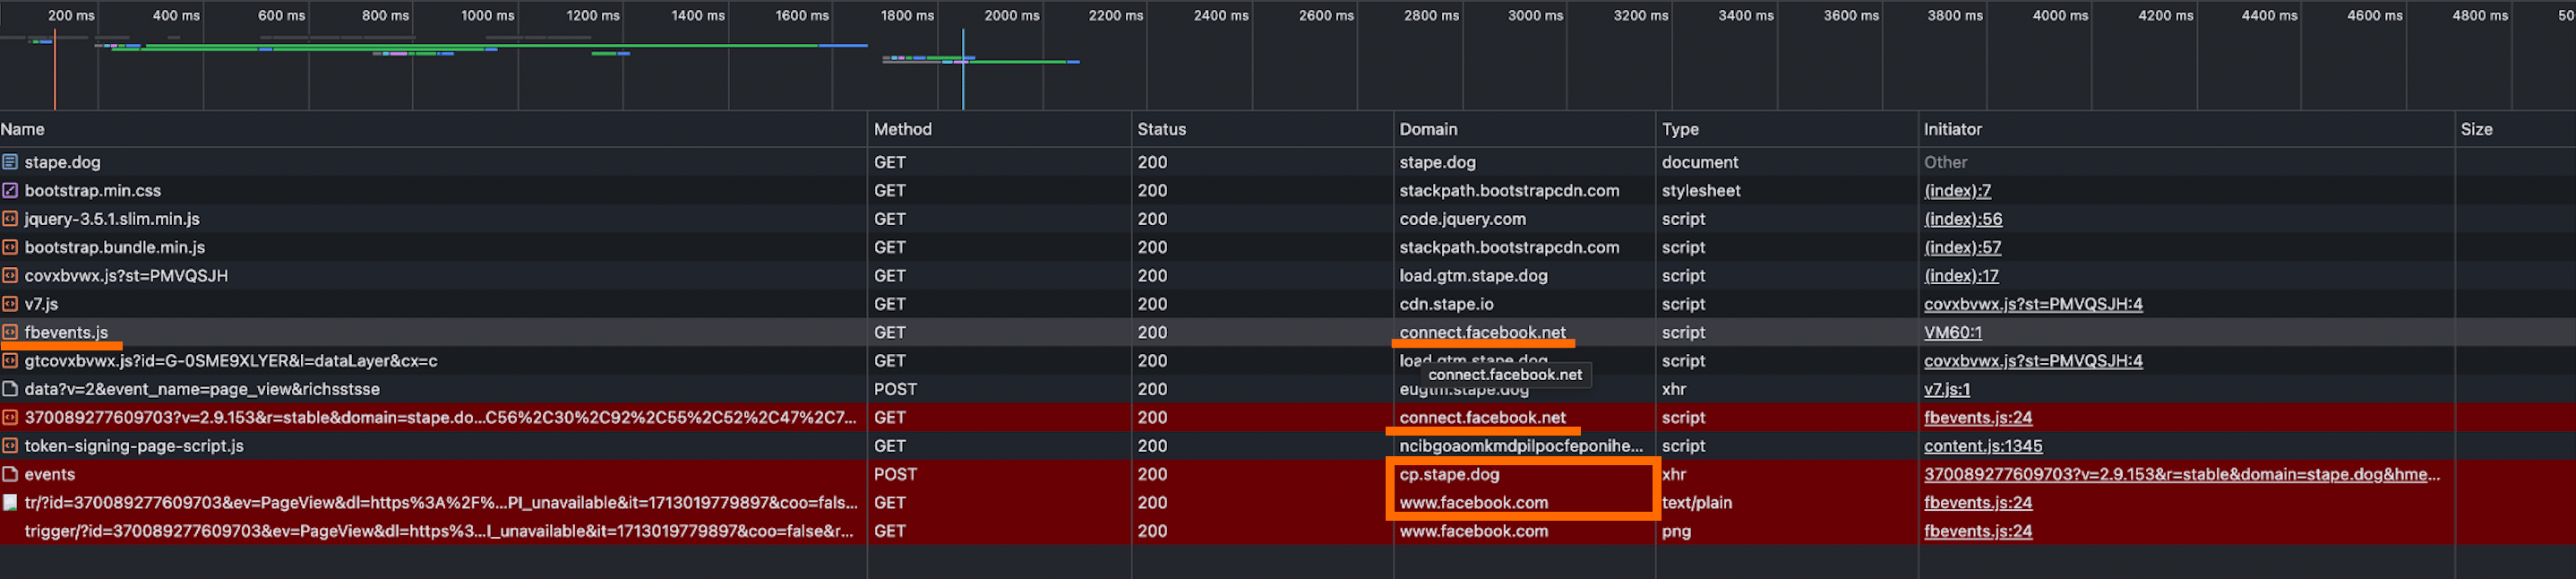Click the code.jquery.com domain cell
Viewport: 2576px width, 579px height.
click(1462, 218)
